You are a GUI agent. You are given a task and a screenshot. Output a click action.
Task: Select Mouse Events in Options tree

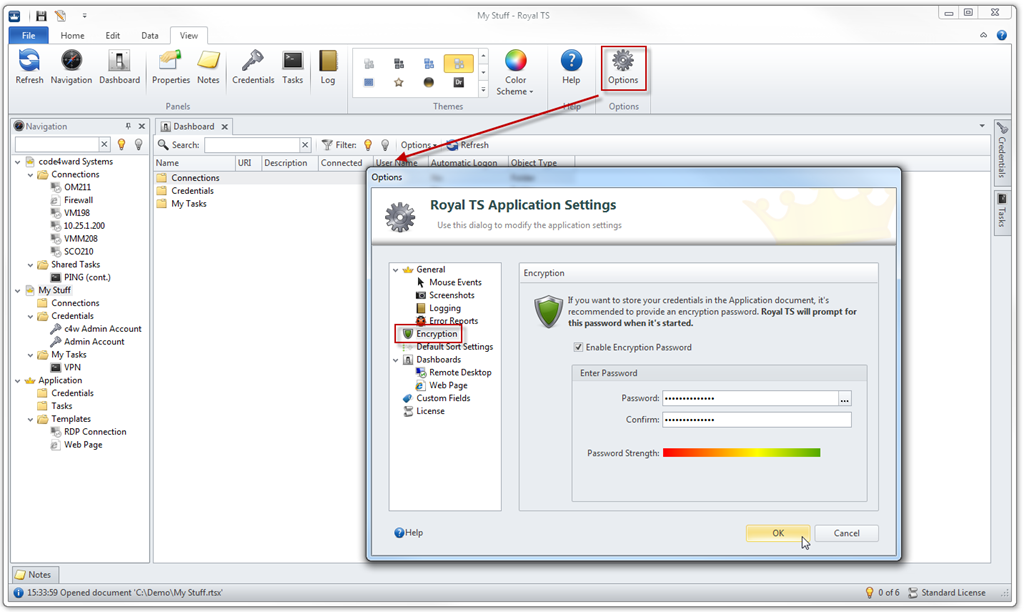point(455,282)
